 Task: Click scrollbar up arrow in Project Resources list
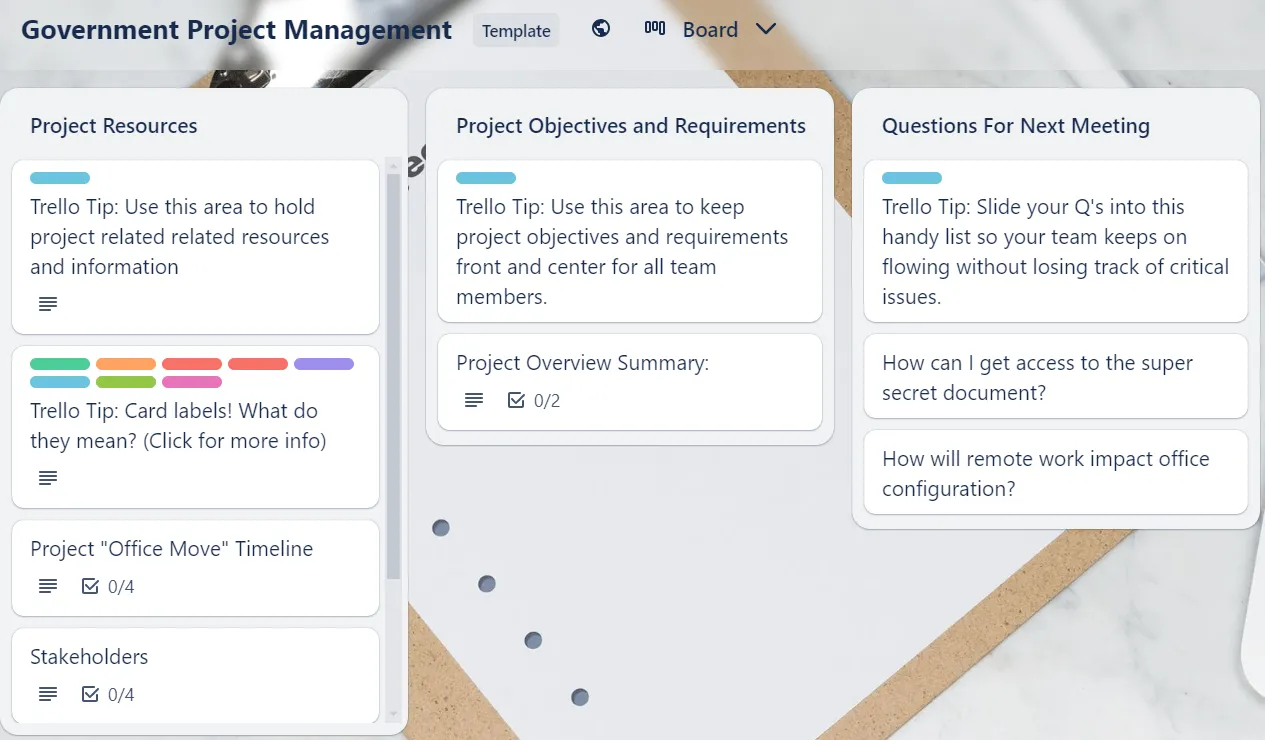click(x=393, y=165)
